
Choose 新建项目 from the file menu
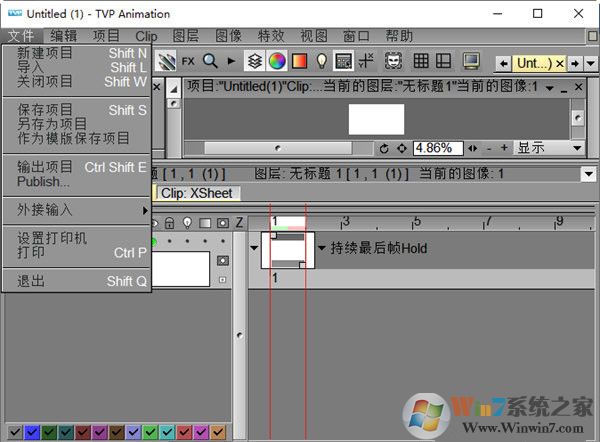pos(77,53)
